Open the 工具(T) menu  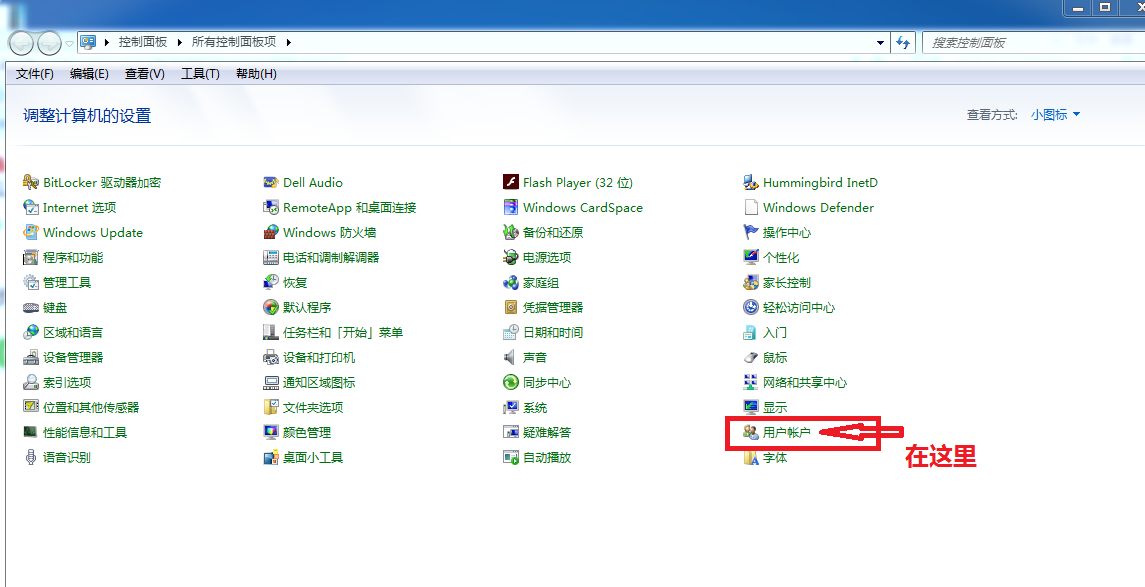tap(200, 74)
